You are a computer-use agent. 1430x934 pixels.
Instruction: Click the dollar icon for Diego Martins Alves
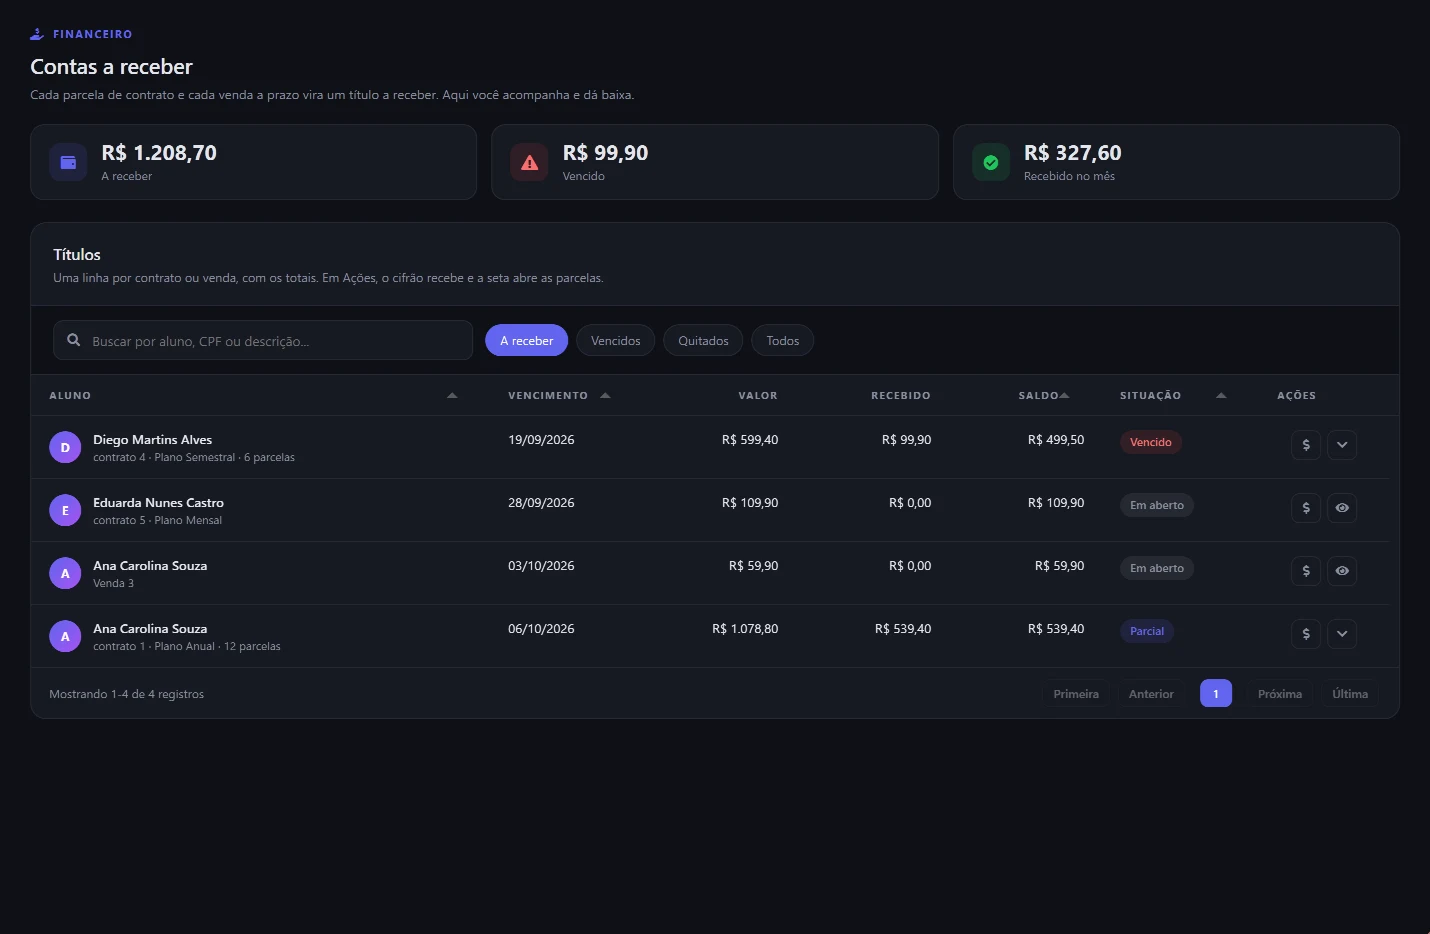pos(1306,445)
